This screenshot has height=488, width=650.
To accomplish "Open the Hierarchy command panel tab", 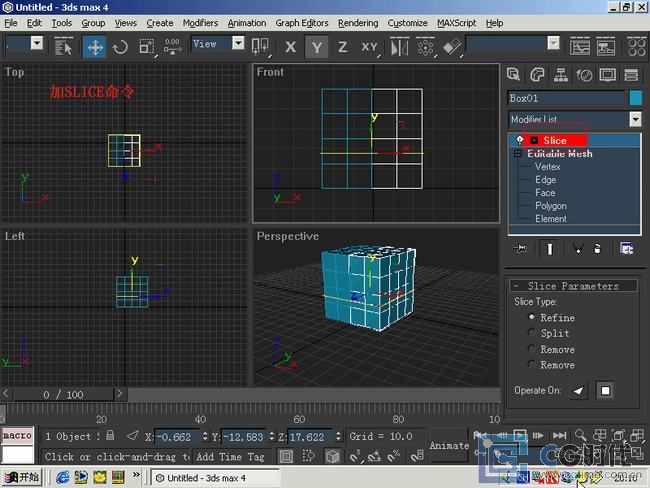I will tap(561, 75).
